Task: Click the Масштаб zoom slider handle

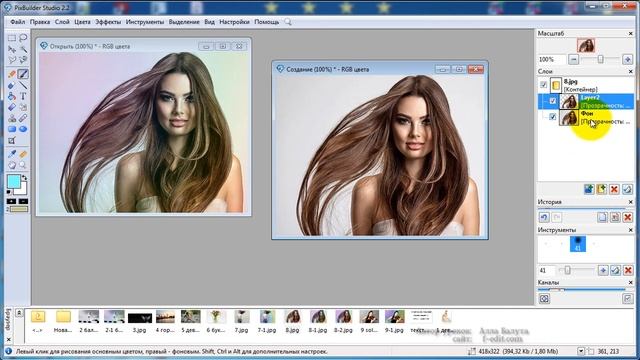Action: (x=600, y=60)
